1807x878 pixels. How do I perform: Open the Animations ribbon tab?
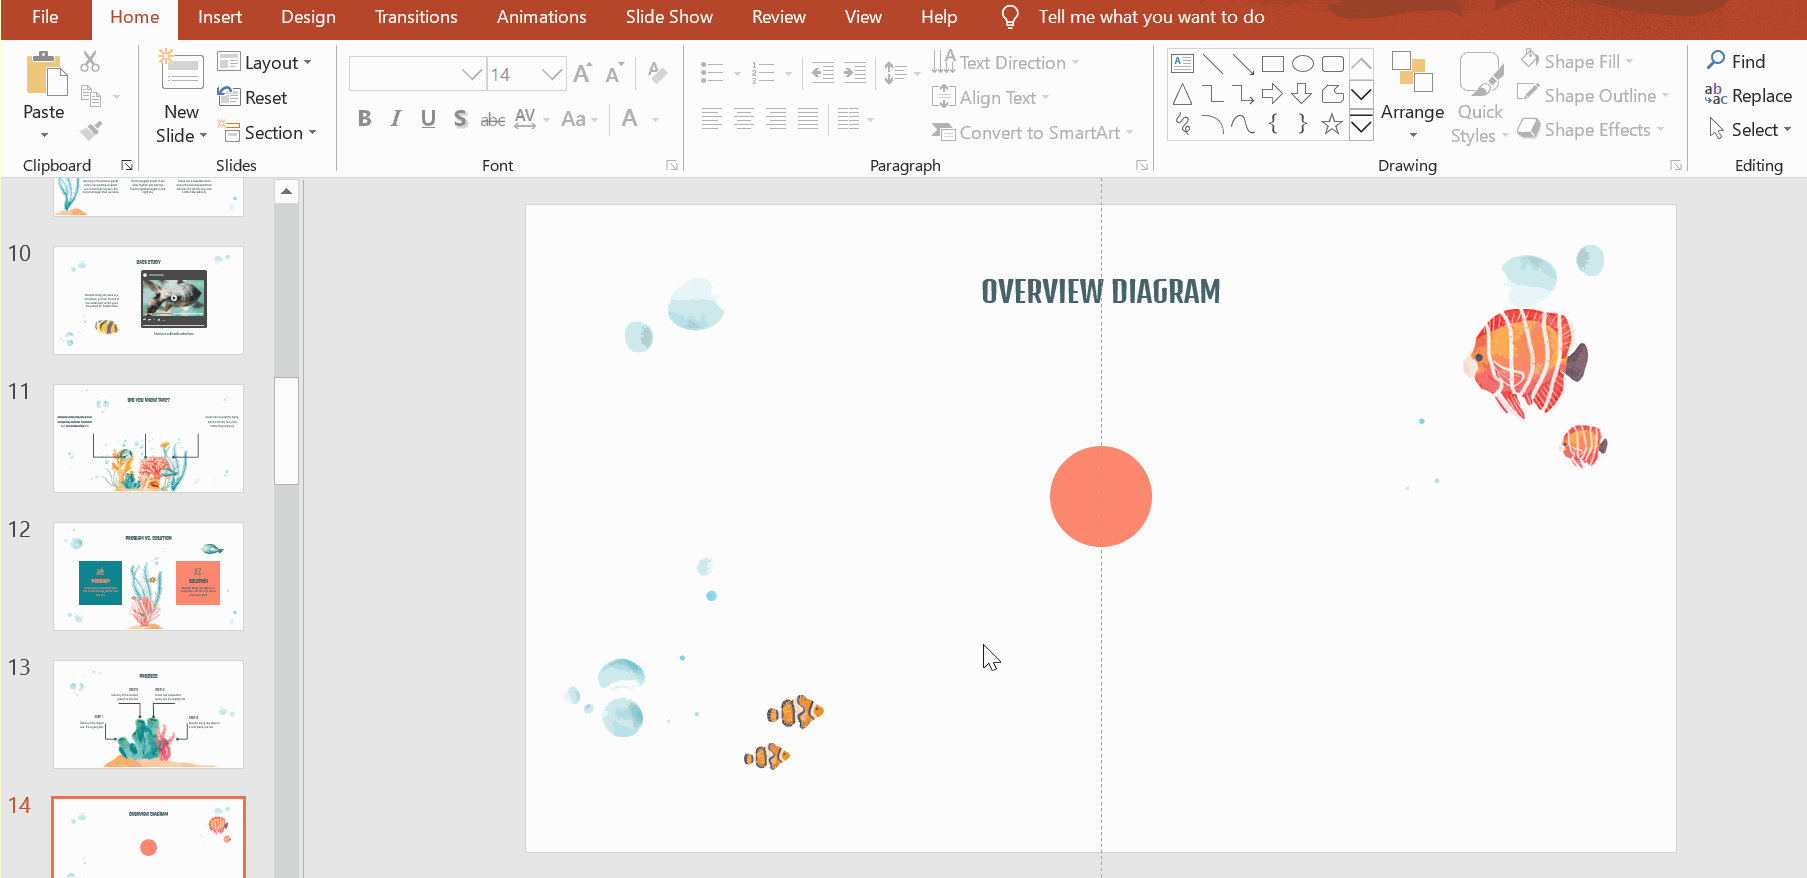(x=541, y=17)
